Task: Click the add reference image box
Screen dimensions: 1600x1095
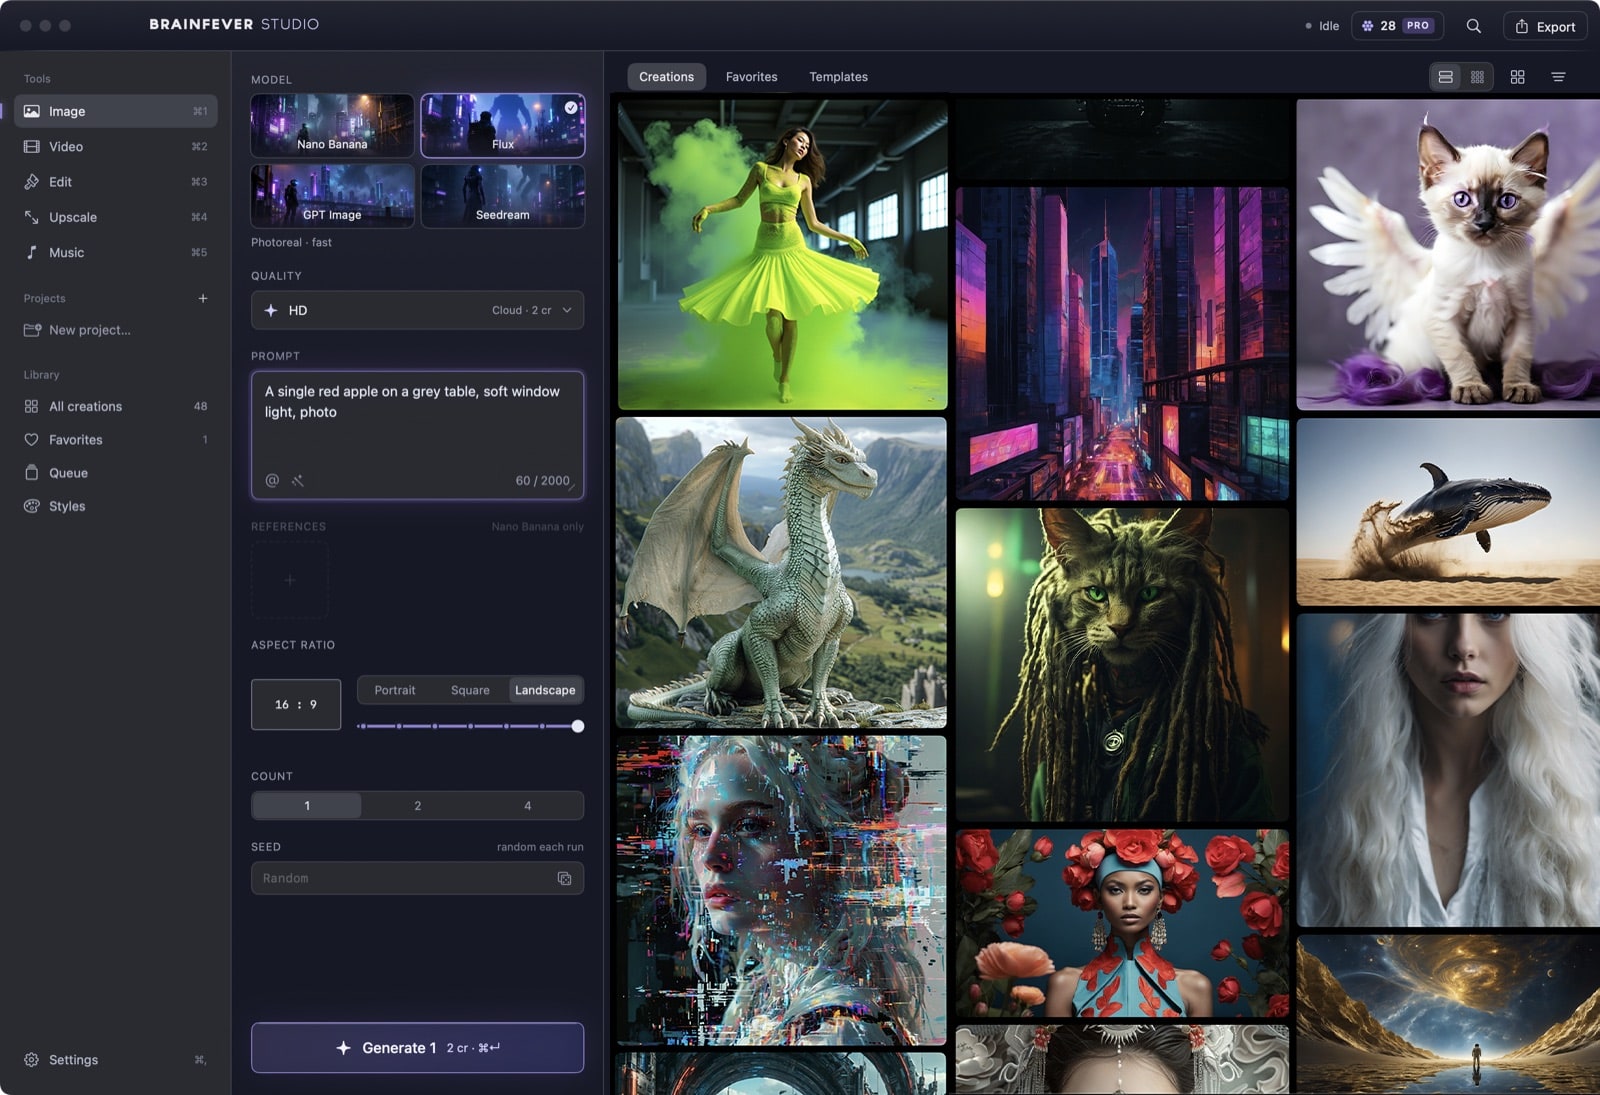Action: click(290, 580)
